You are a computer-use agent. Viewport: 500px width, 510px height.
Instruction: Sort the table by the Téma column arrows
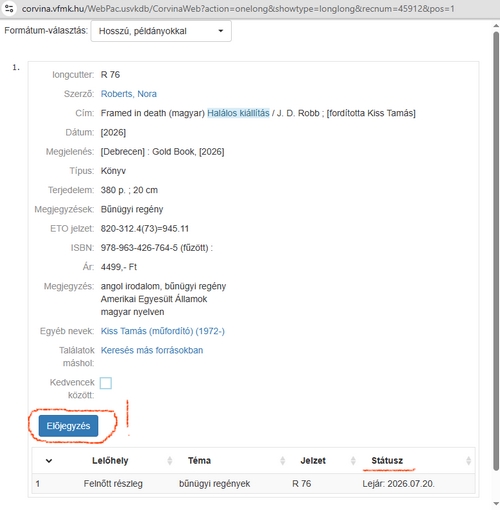click(x=283, y=461)
